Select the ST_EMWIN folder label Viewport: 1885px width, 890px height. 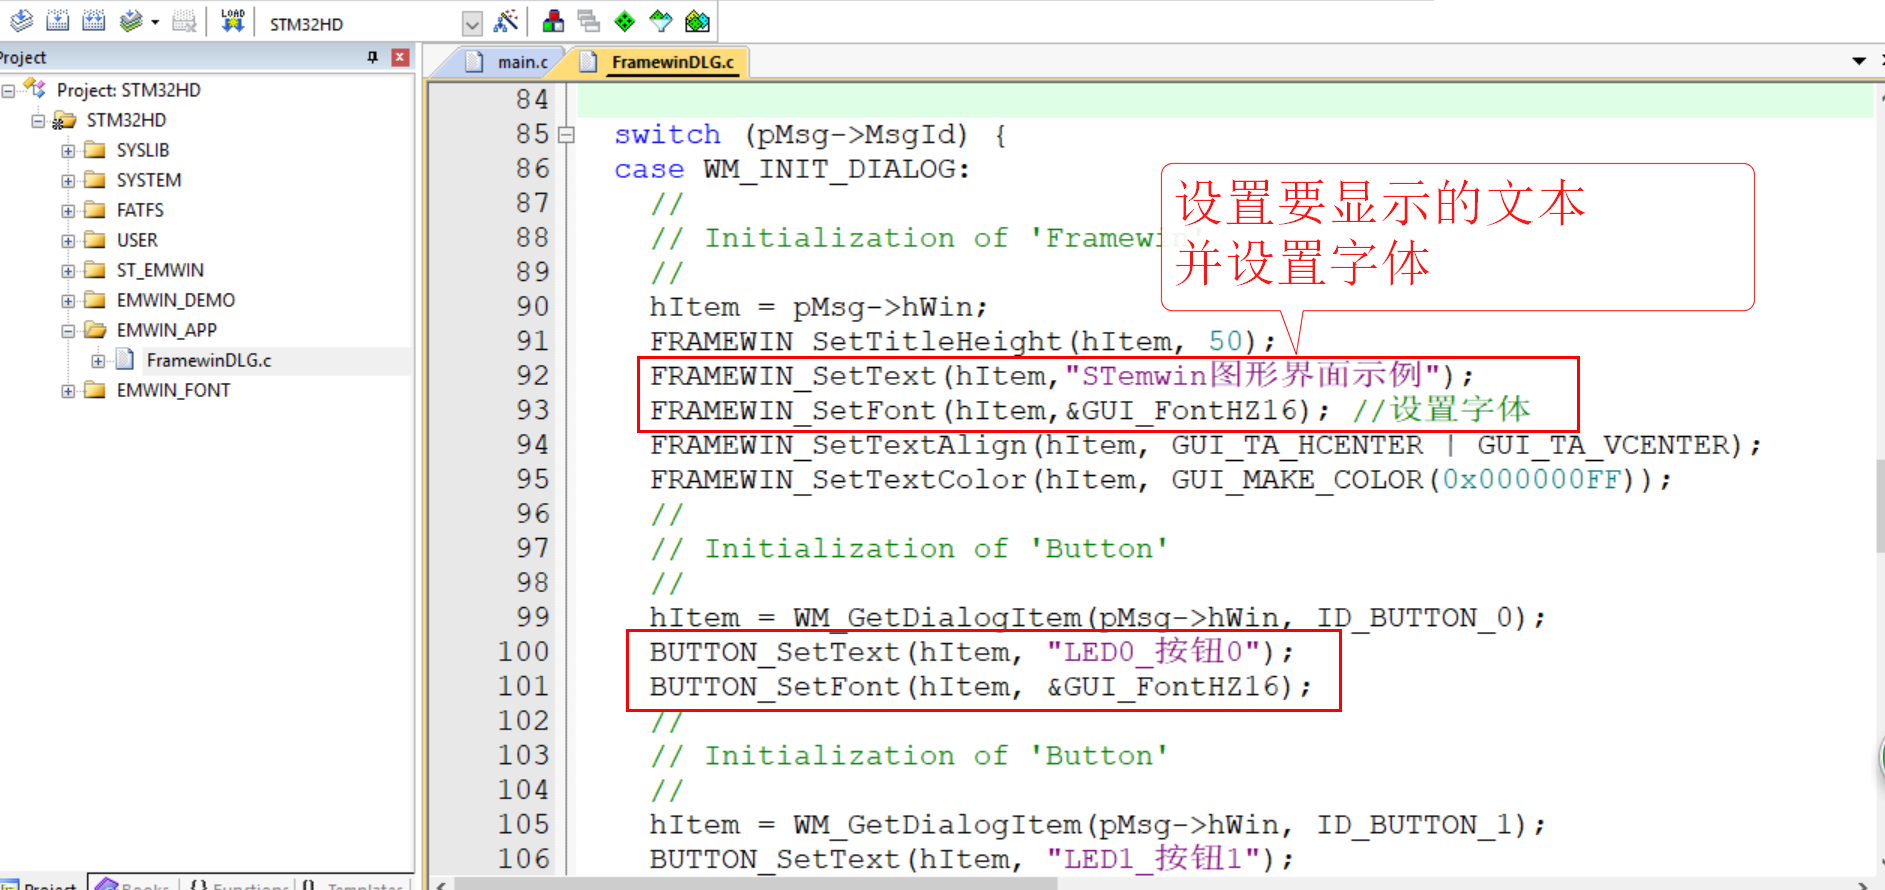pyautogui.click(x=160, y=270)
